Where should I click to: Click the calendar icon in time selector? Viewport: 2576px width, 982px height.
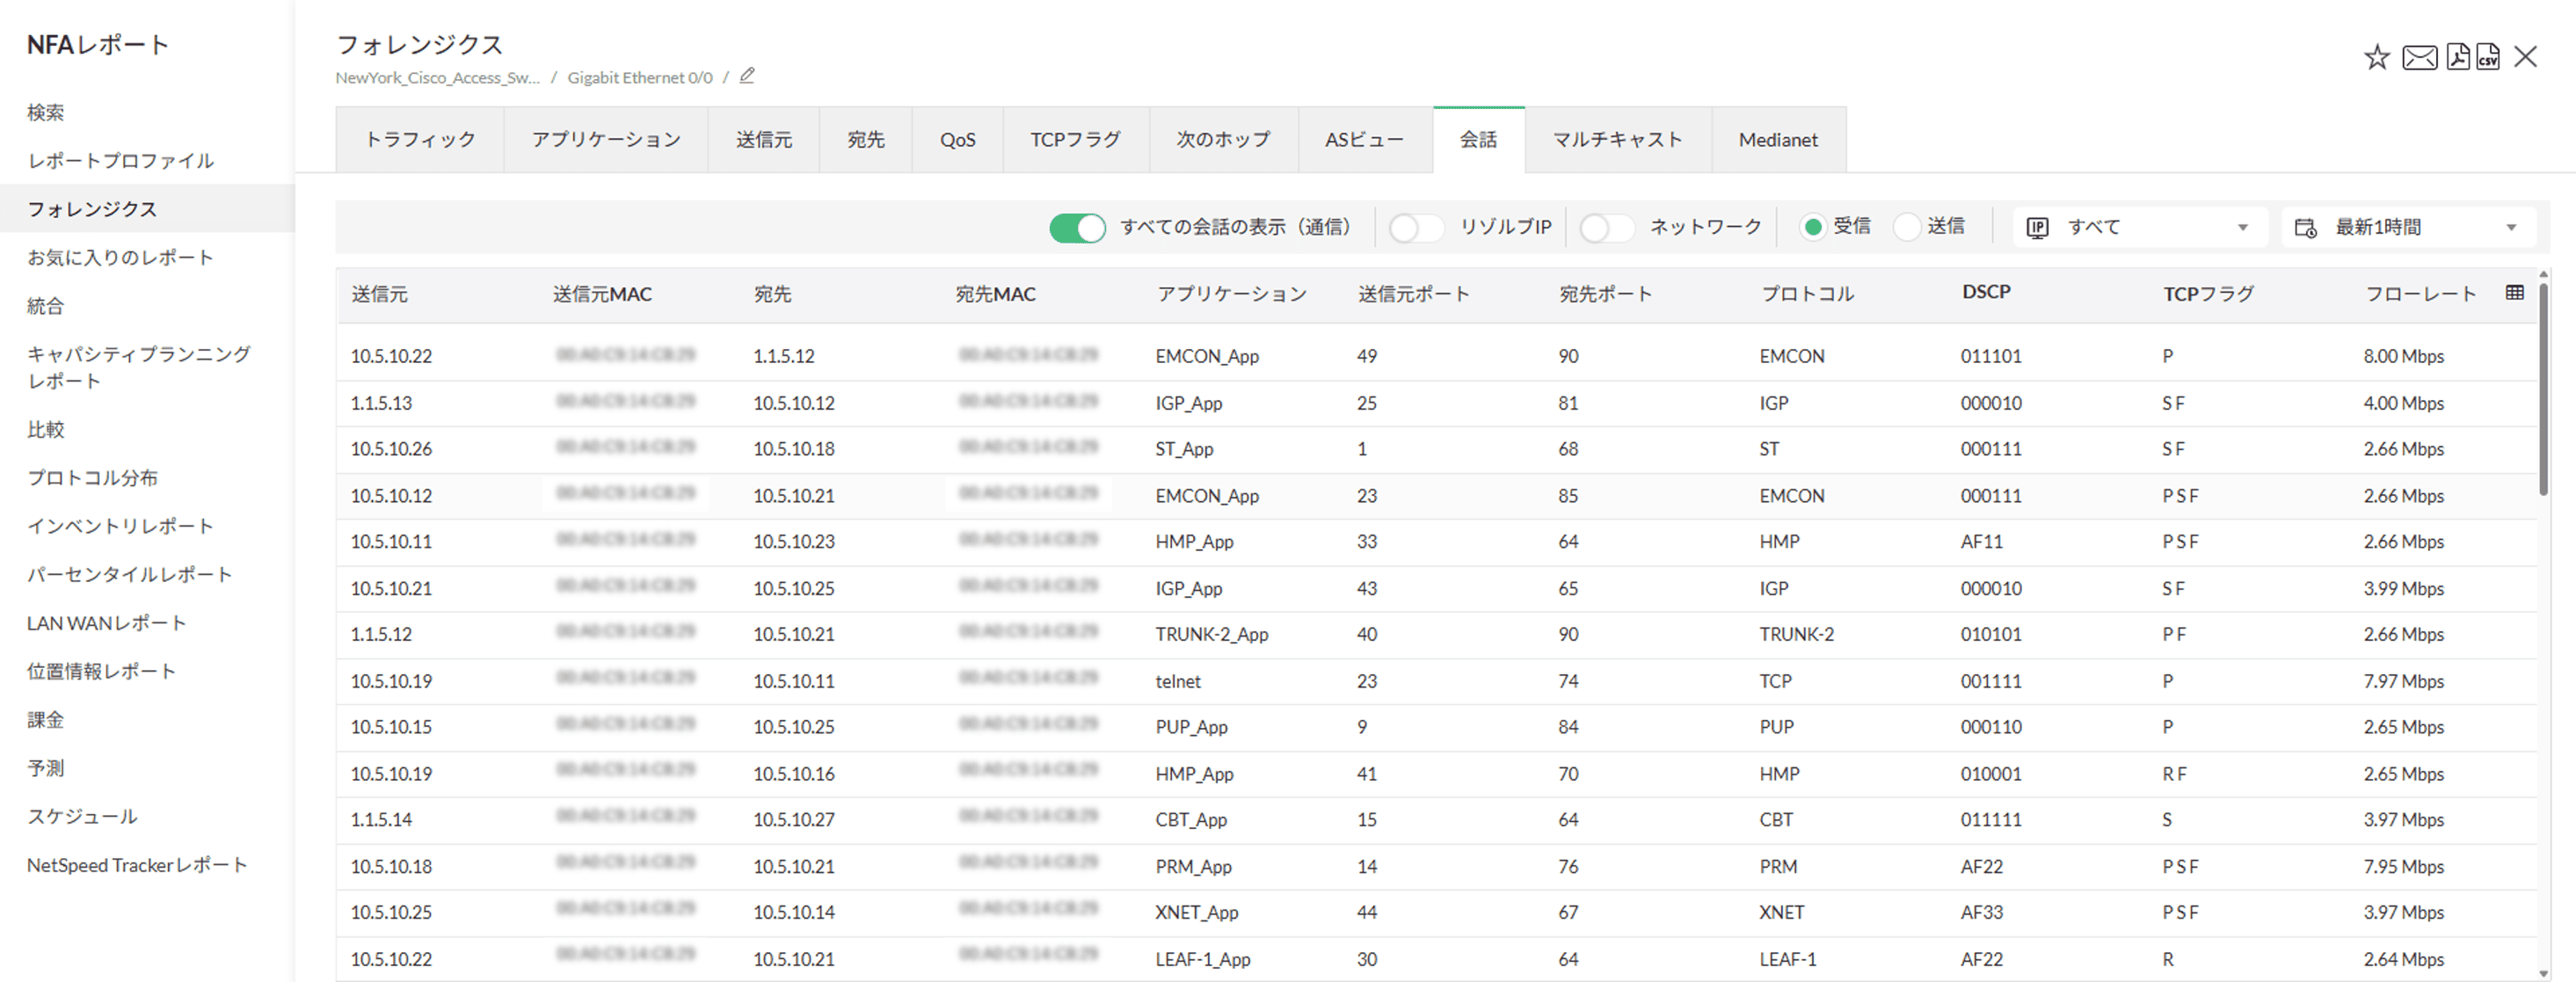point(2305,228)
